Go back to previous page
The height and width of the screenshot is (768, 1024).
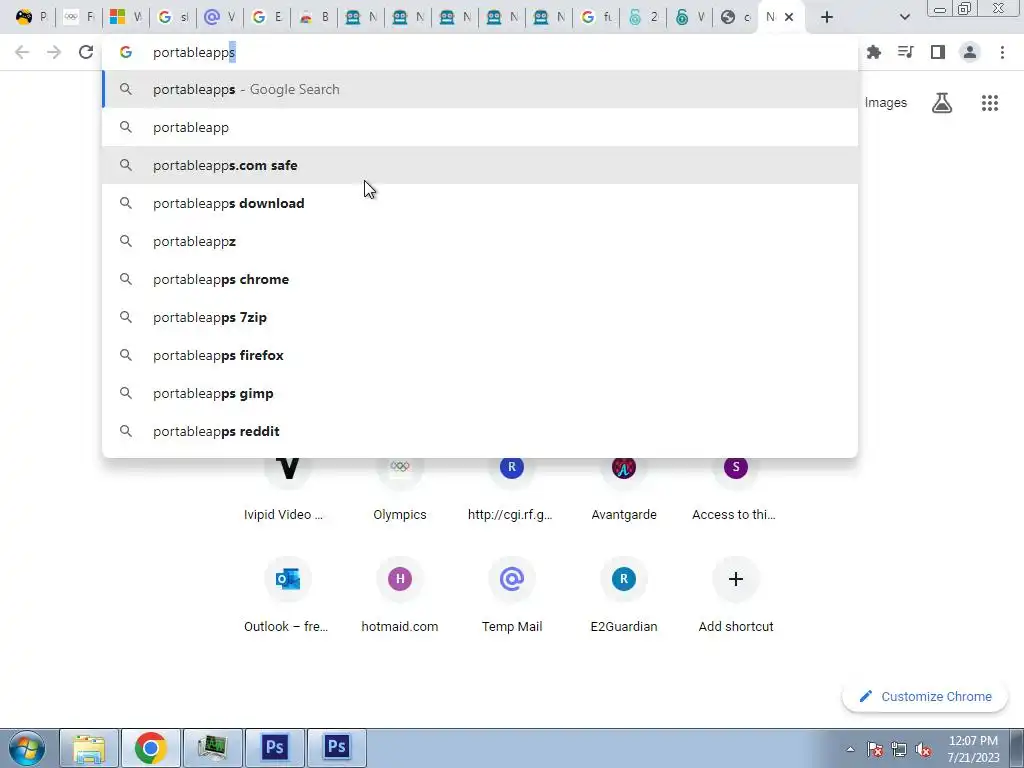22,52
